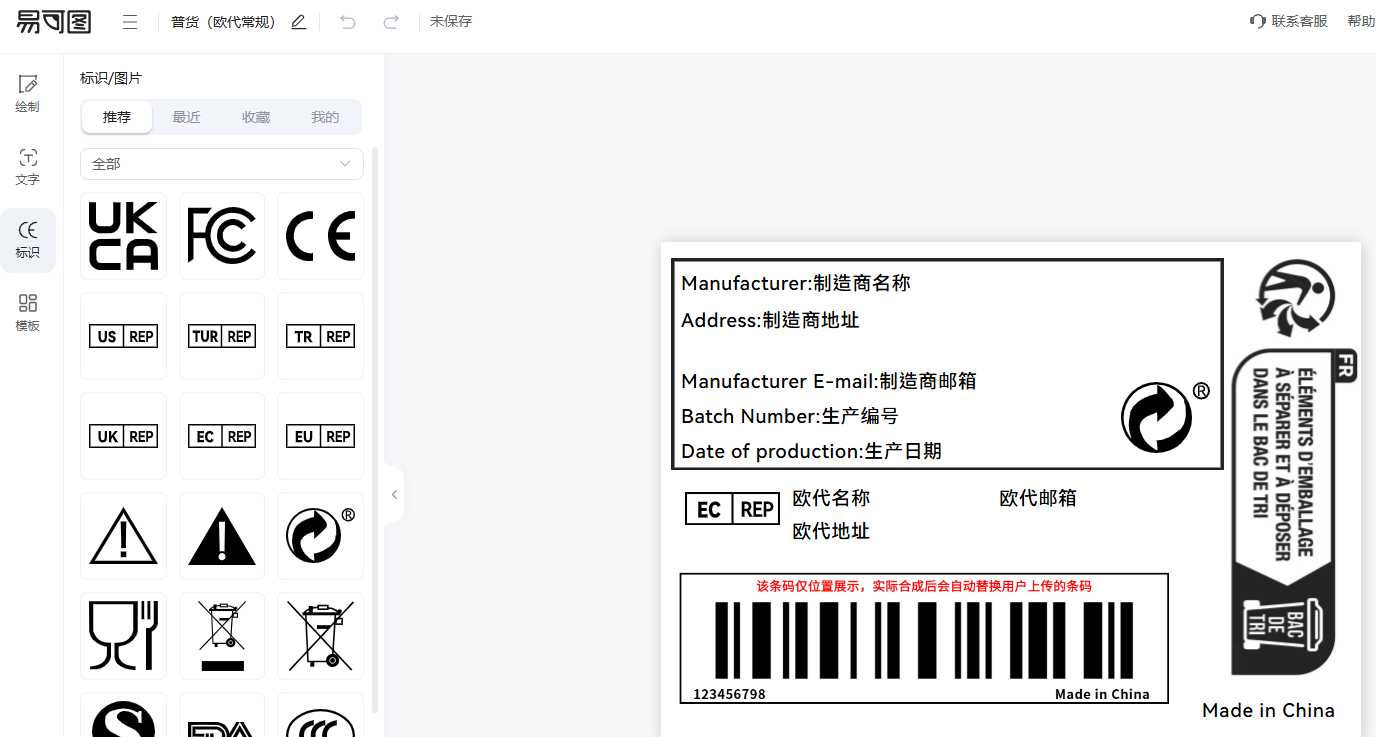Select the EC REP mark on the label
This screenshot has width=1376, height=737.
732,509
